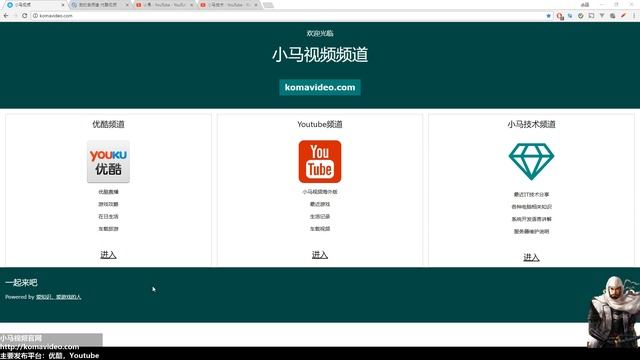The image size is (640, 360).
Task: Click 进入 under the Youtube频道 card
Action: pos(320,255)
